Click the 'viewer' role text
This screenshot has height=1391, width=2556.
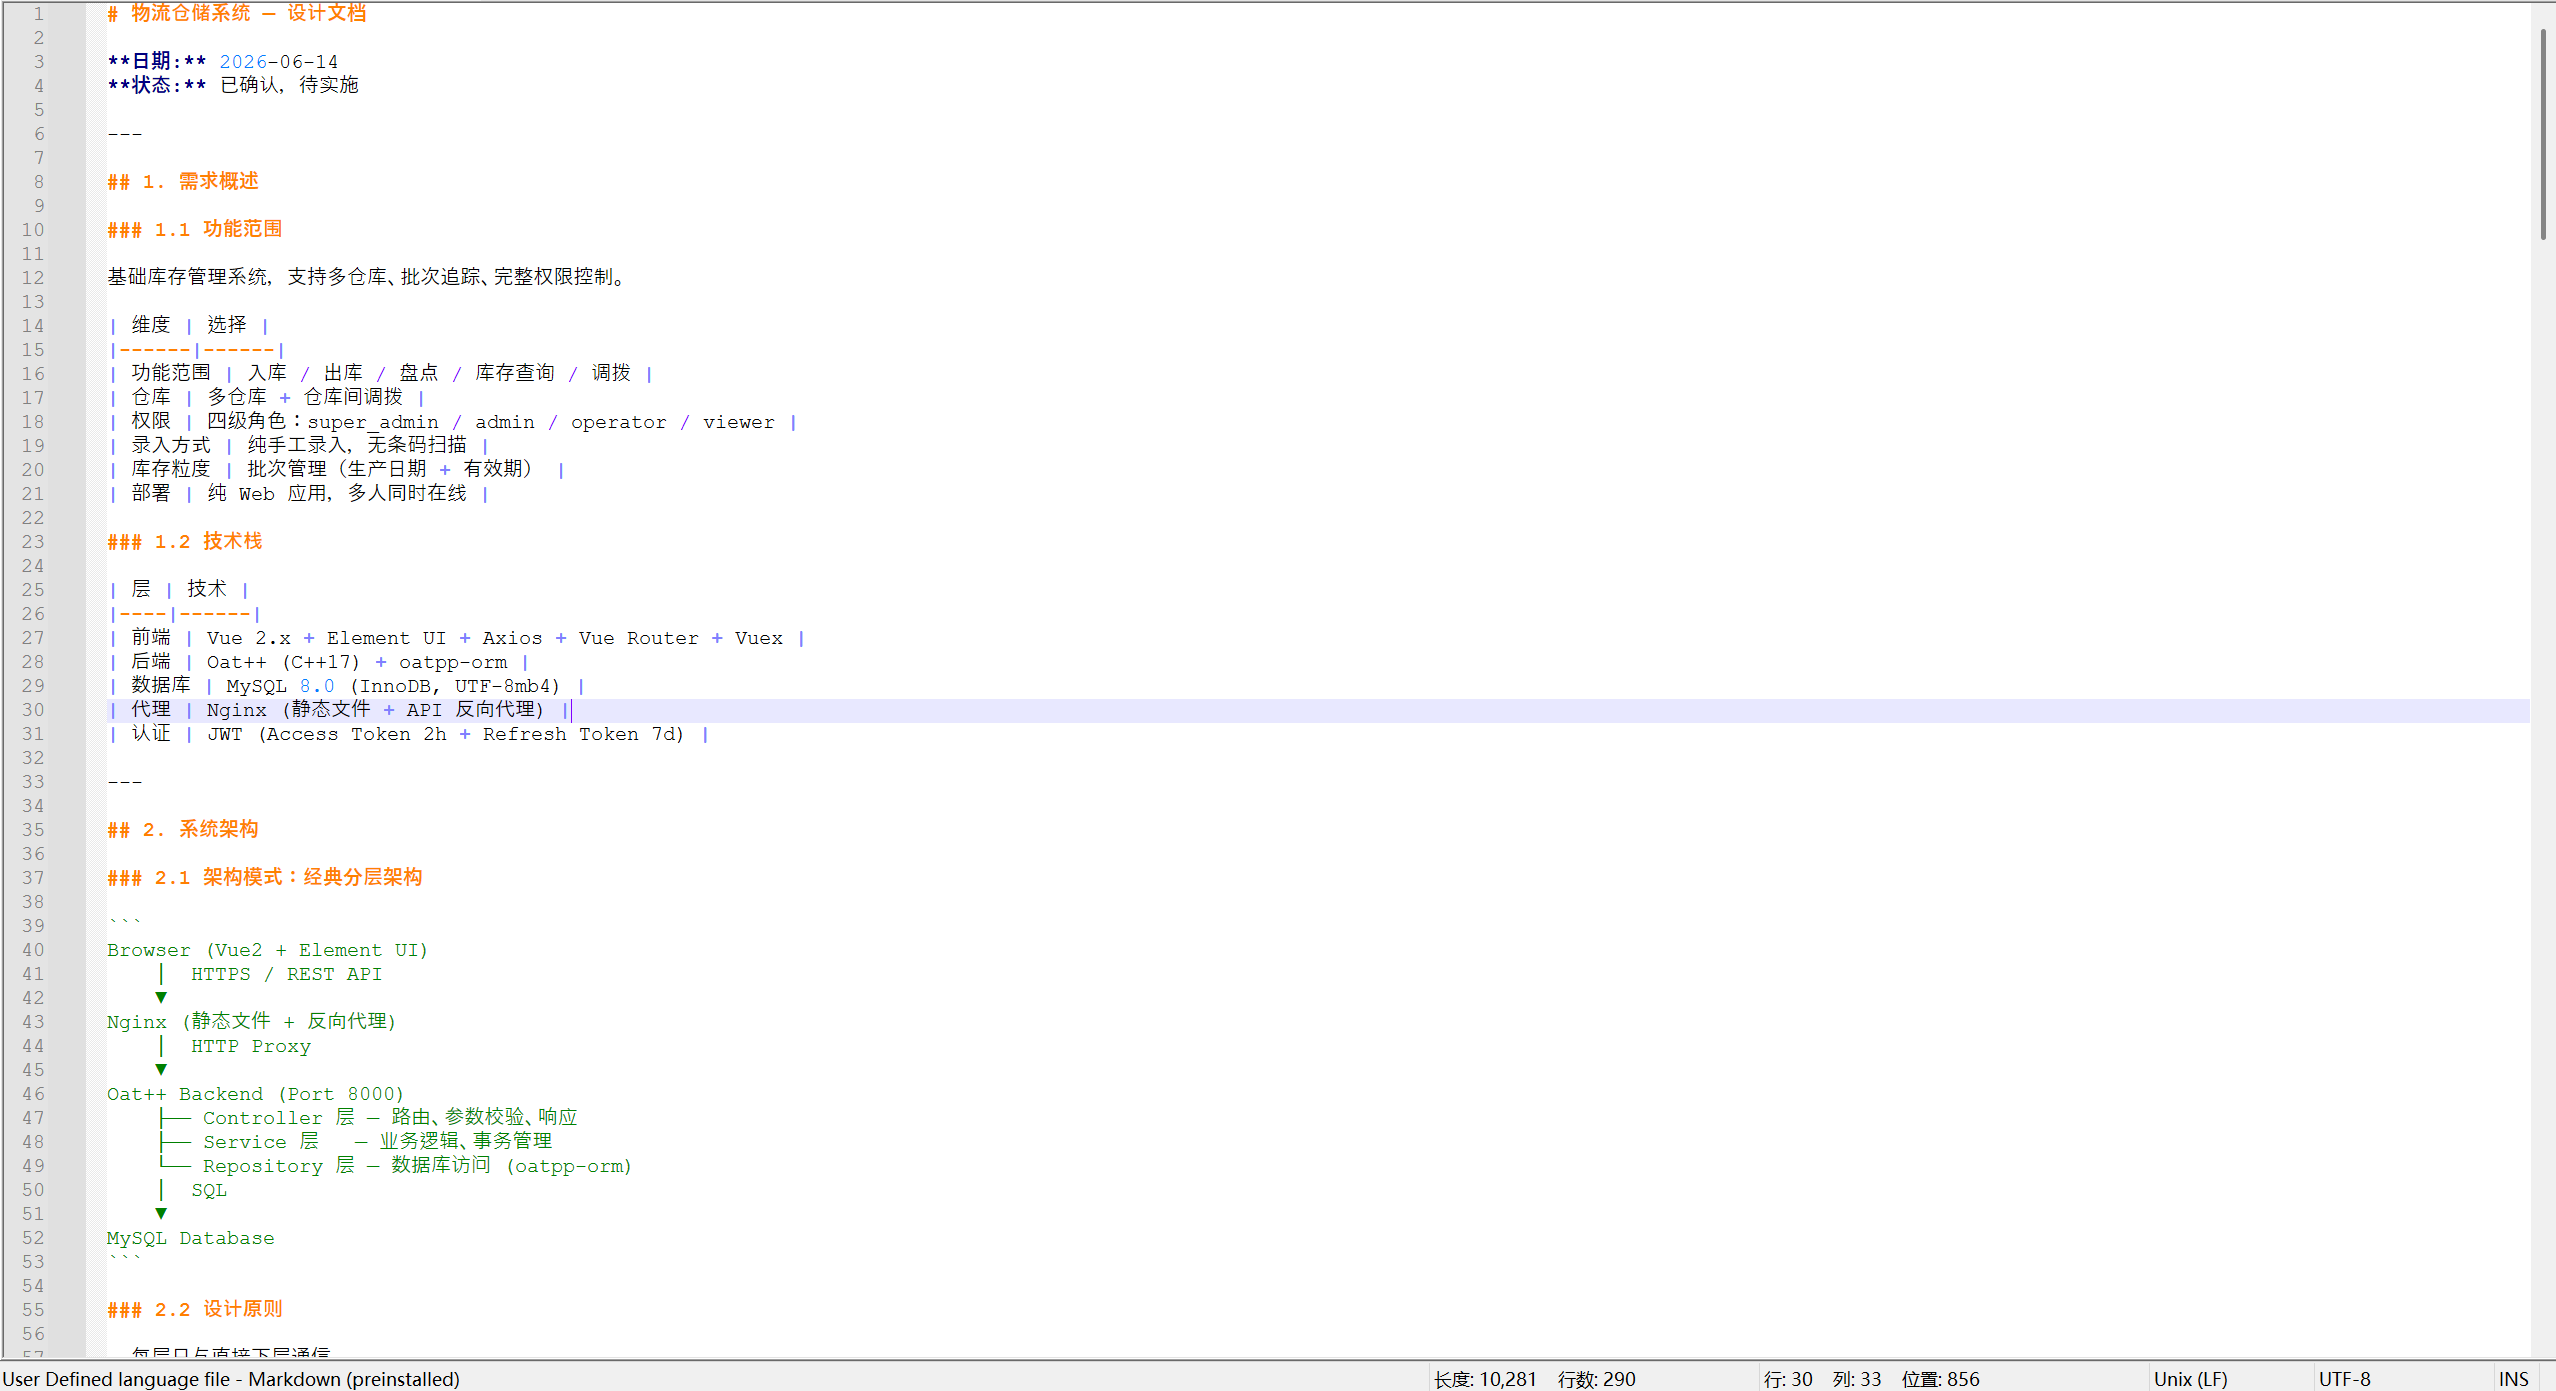pos(739,423)
